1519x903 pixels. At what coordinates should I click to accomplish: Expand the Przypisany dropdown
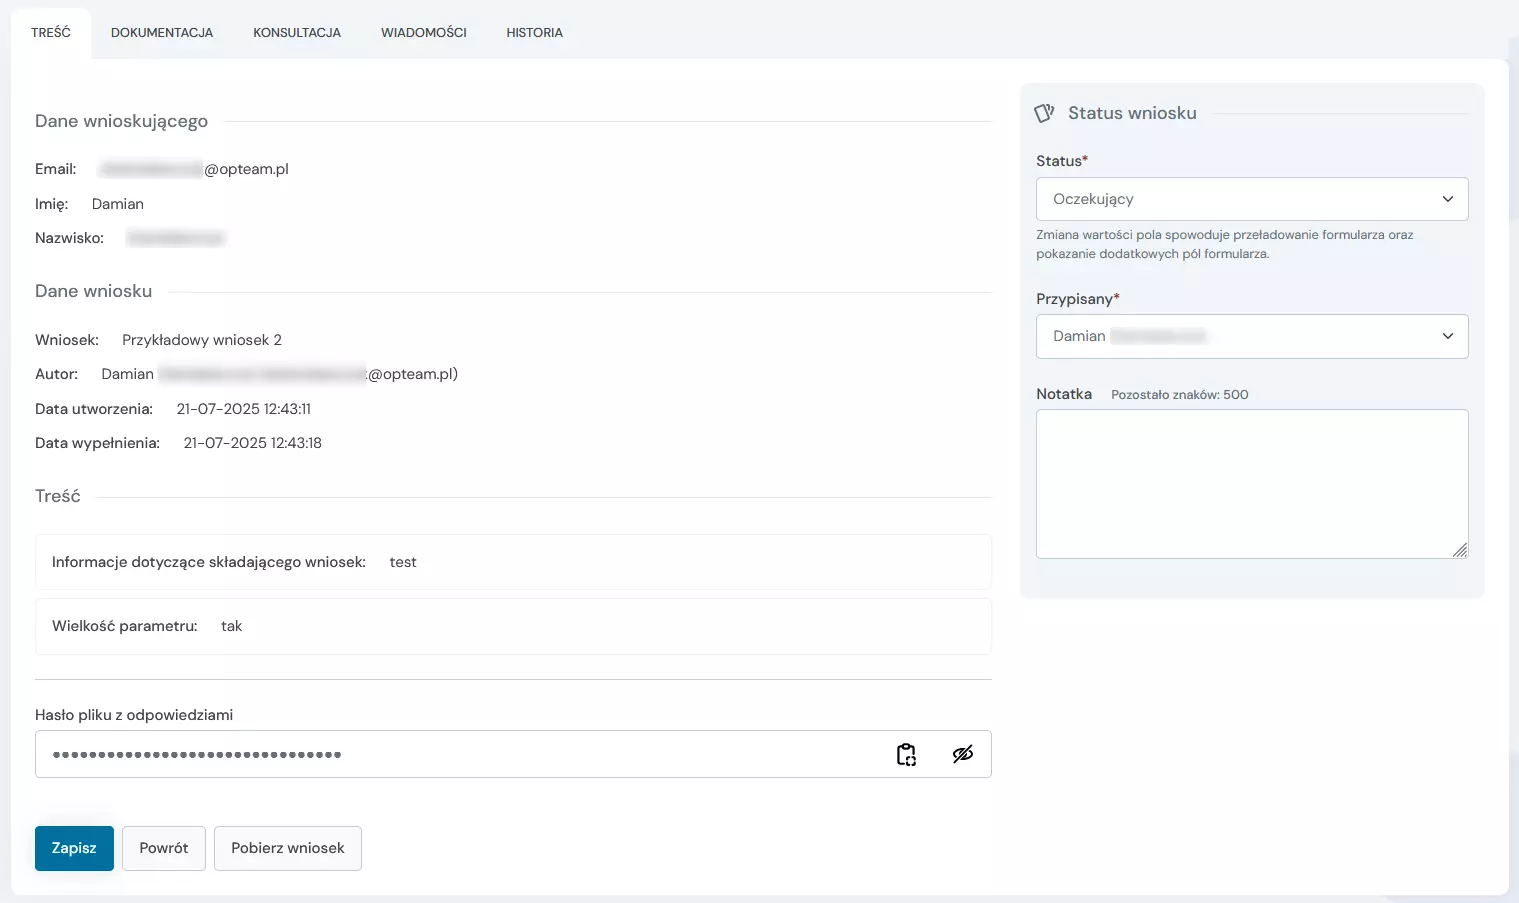click(x=1251, y=337)
